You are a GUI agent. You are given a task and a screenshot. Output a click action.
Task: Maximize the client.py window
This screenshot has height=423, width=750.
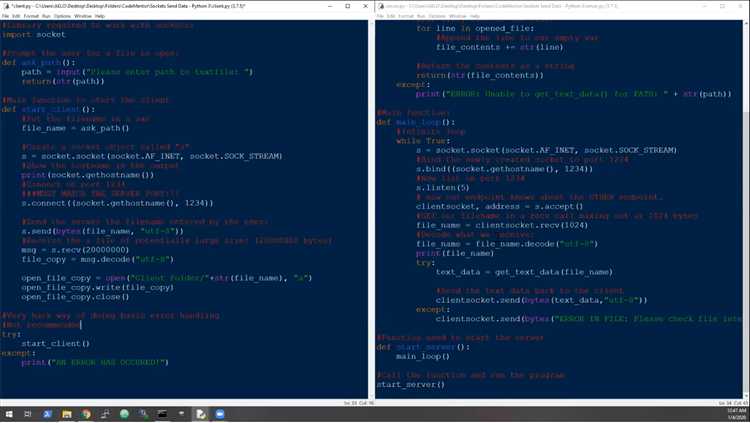tap(348, 6)
